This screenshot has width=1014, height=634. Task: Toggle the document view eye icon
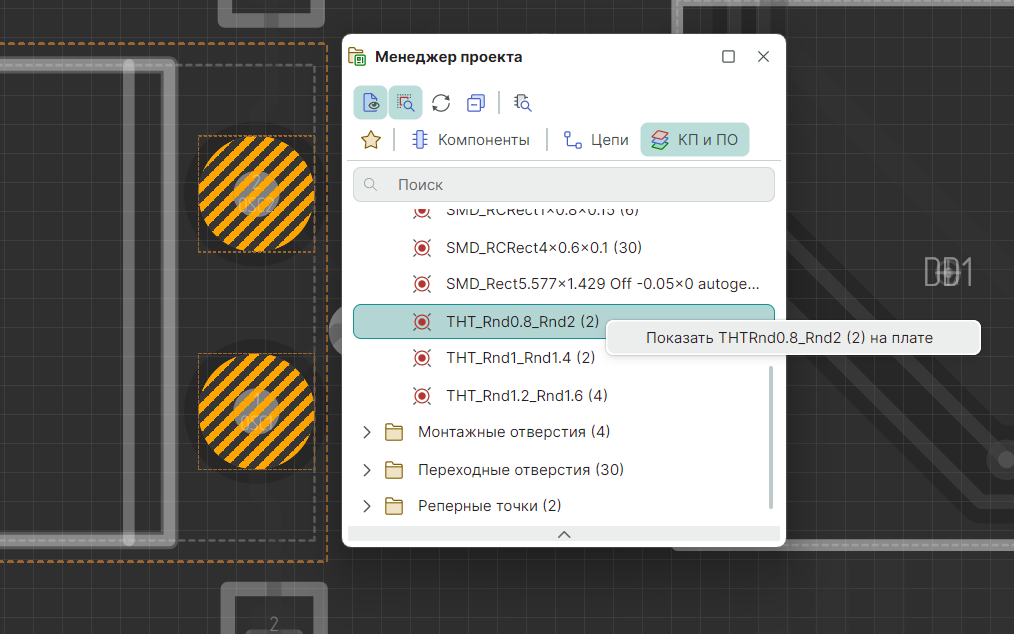click(371, 102)
